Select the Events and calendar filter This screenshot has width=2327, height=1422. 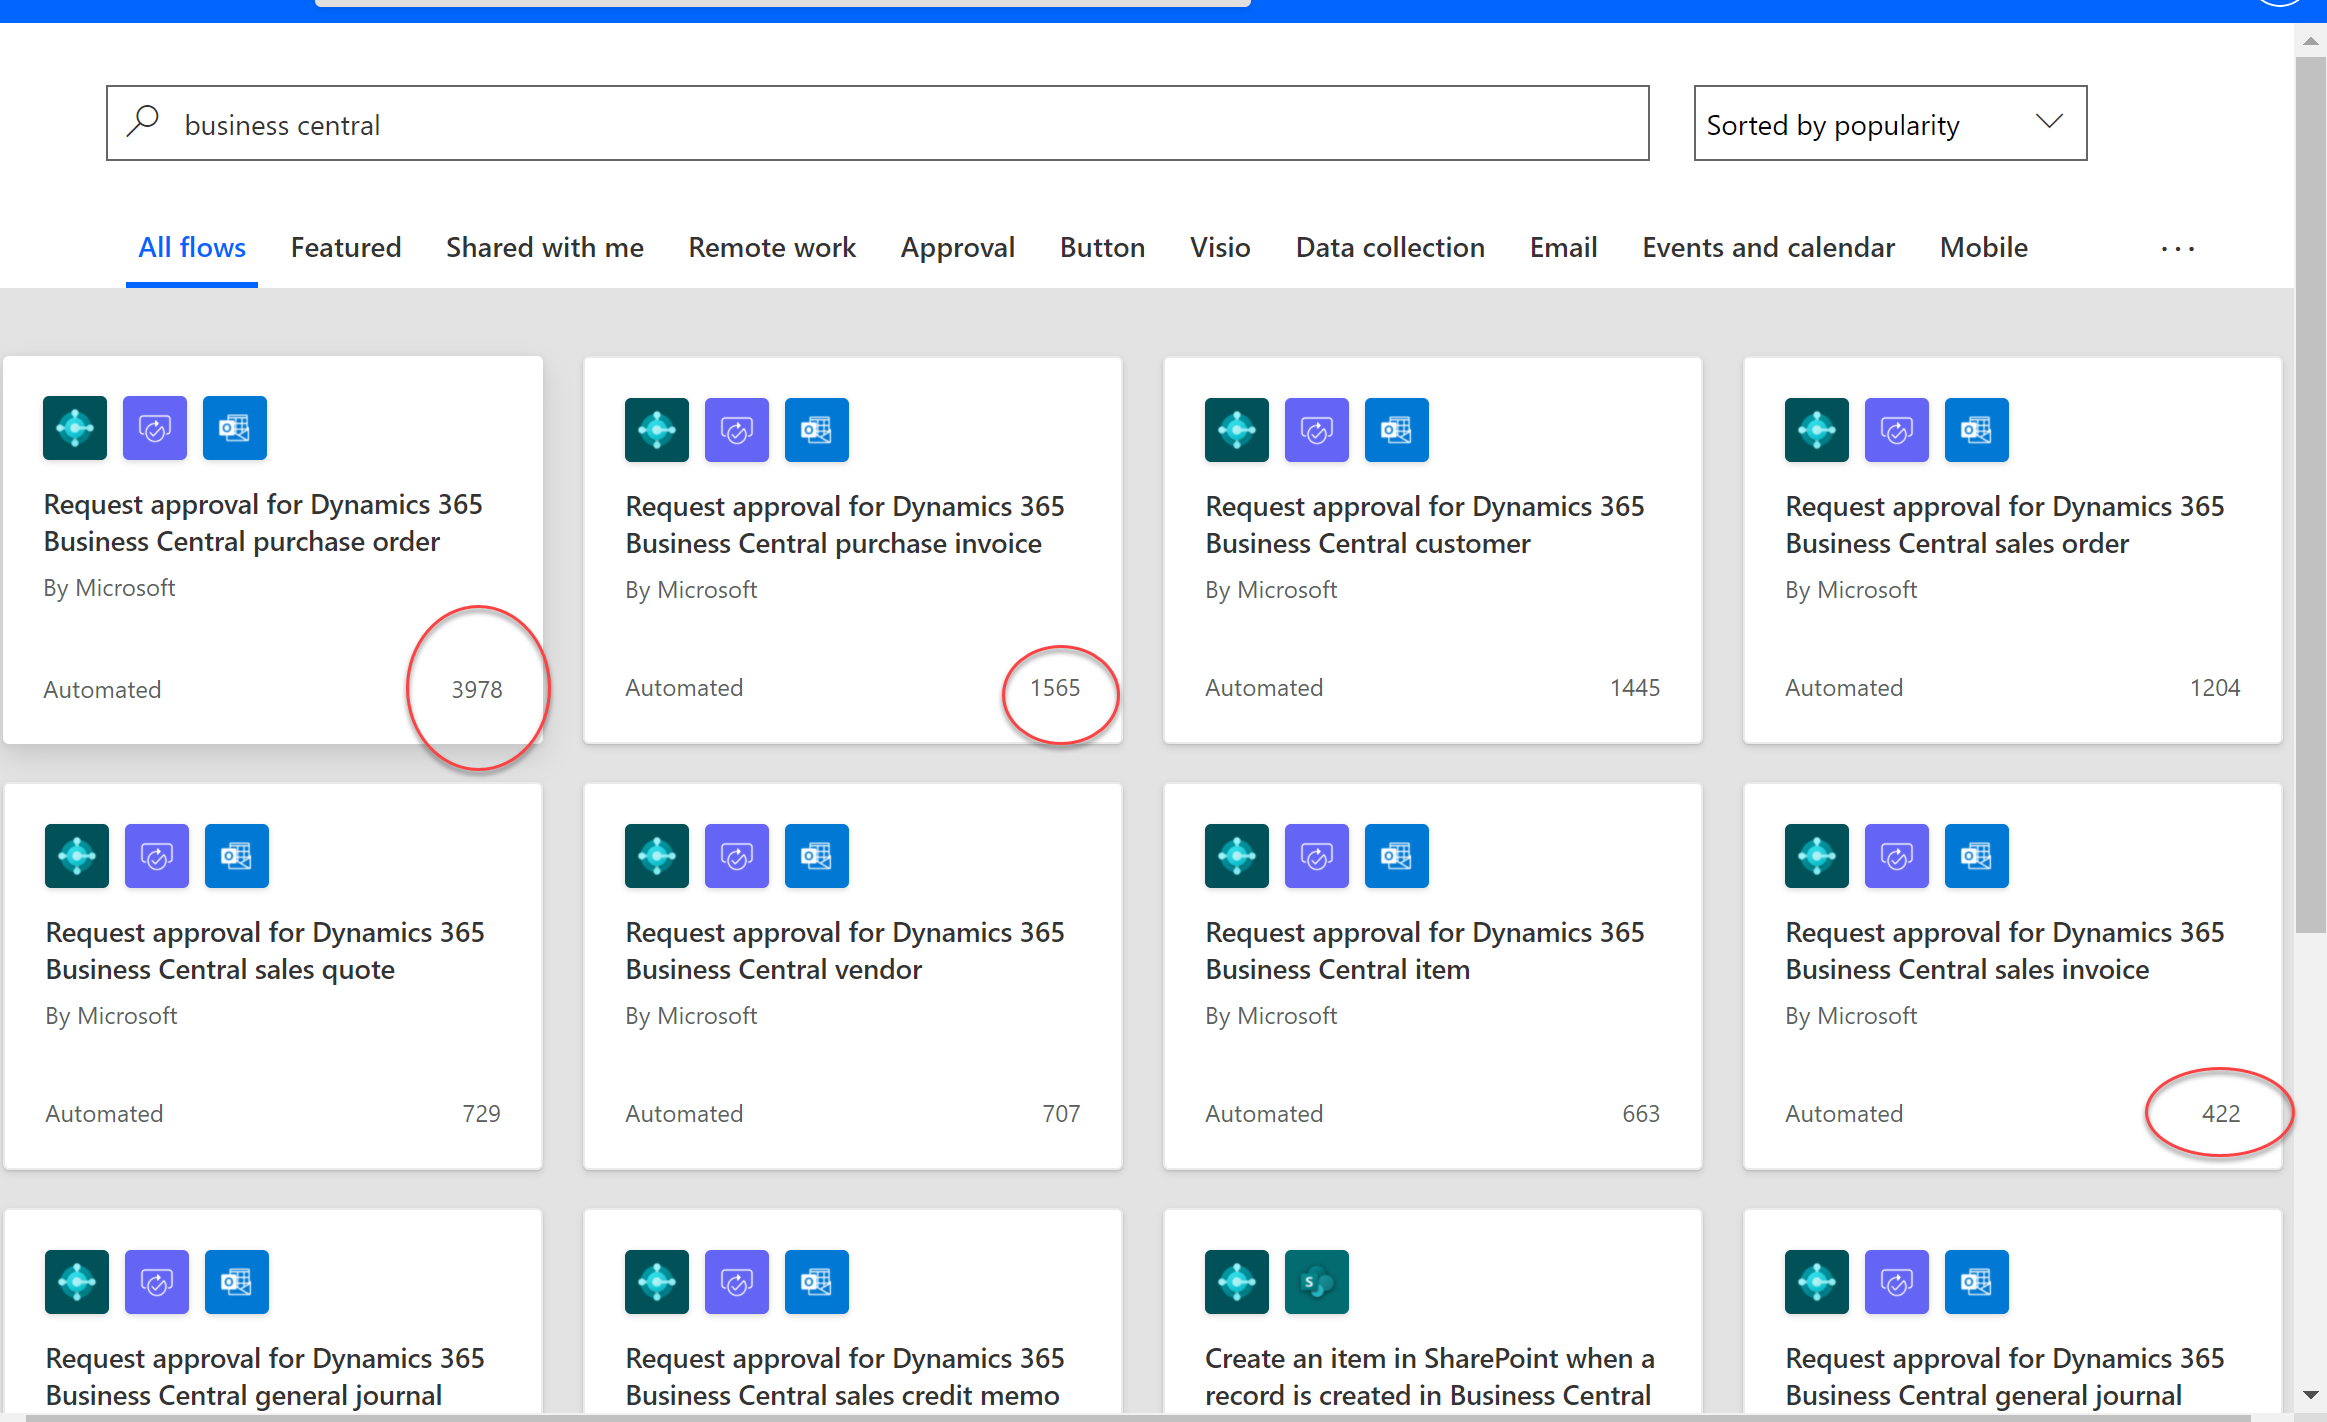point(1768,247)
